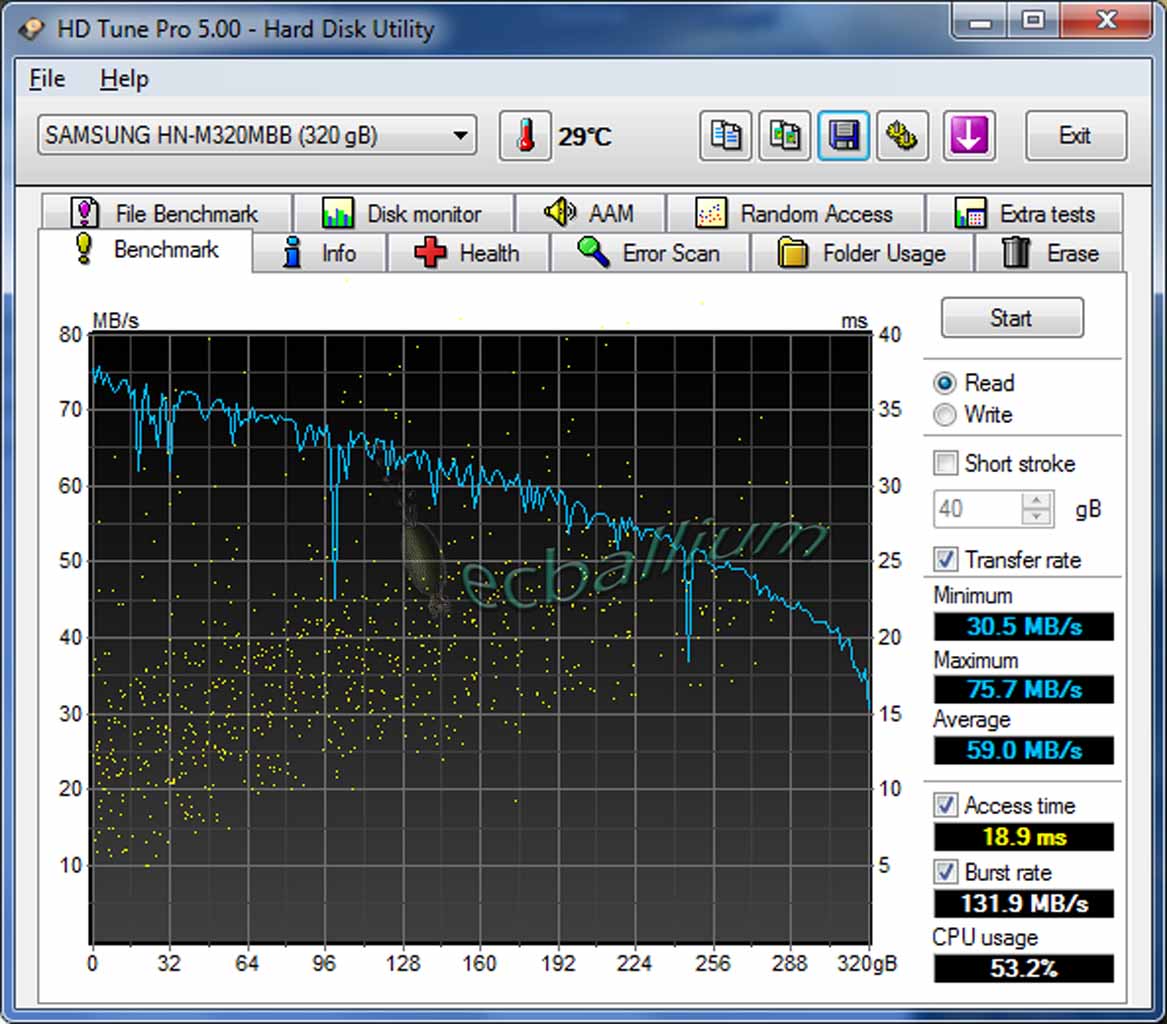Open the Health tab
Screen dimensions: 1167x1024
click(468, 253)
